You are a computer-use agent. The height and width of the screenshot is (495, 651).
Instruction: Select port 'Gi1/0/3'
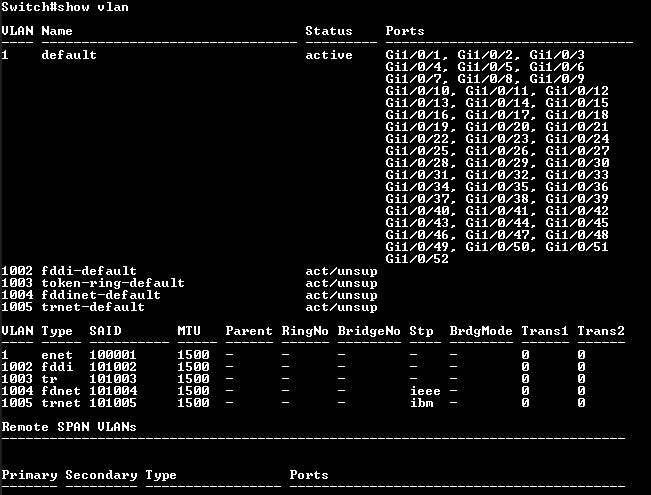tap(557, 55)
